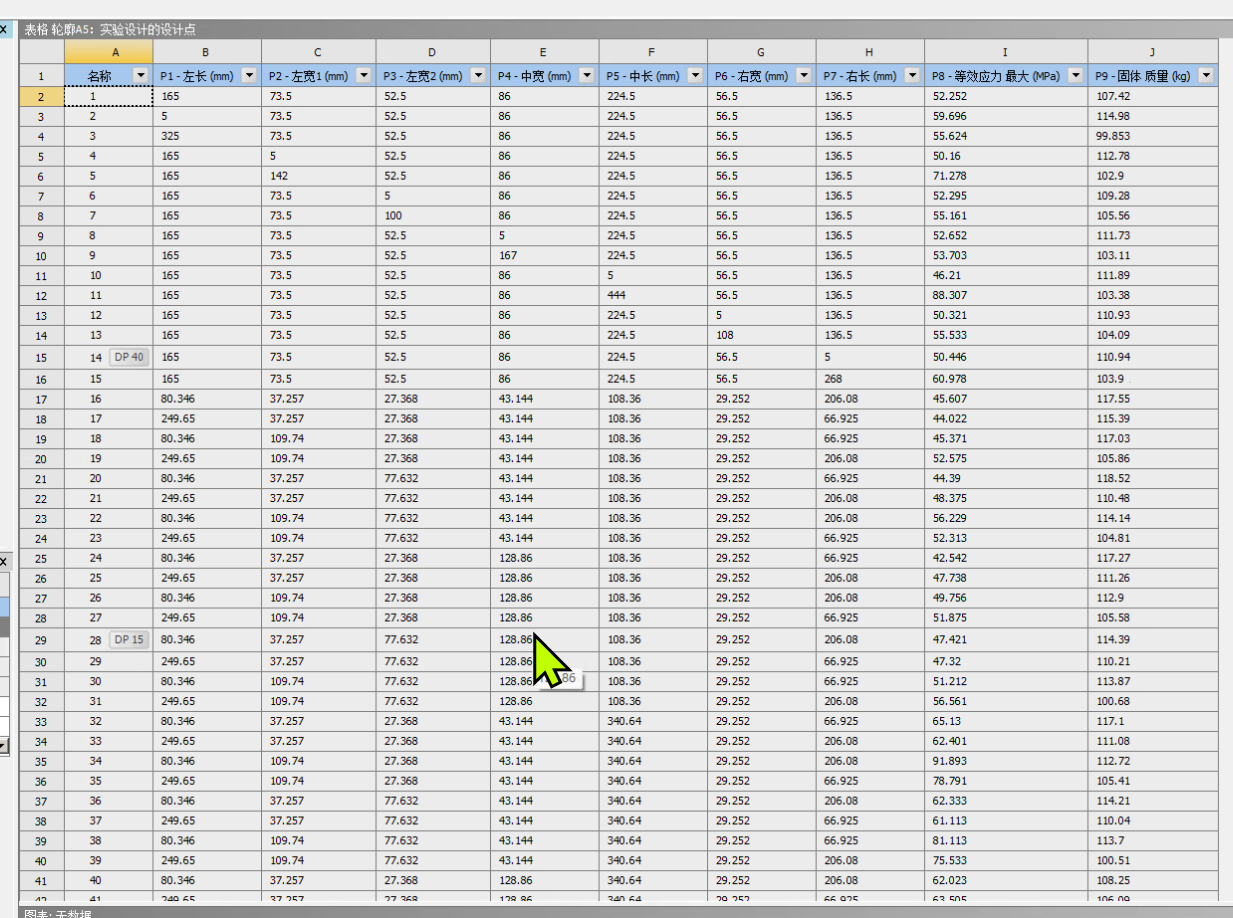
Task: Select the stress cell 59.696
Action: [x=1006, y=116]
